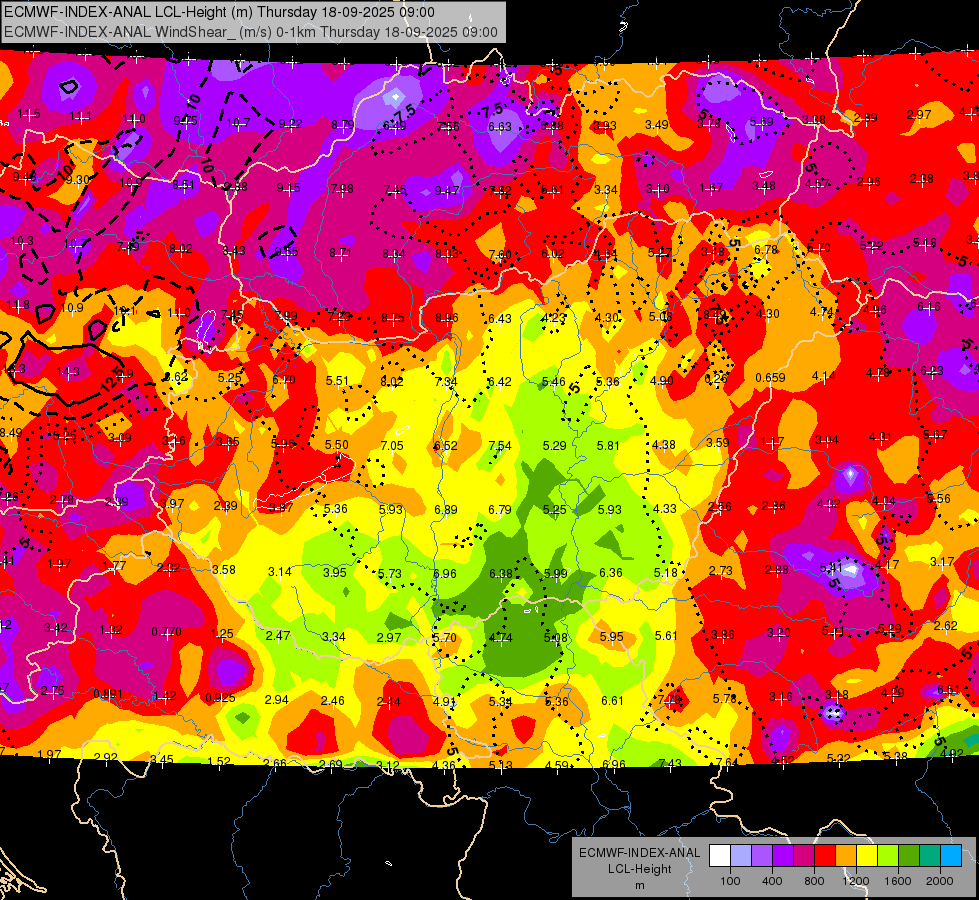Select the orange legend swatch left of 1200
Image resolution: width=979 pixels, height=900 pixels.
(x=846, y=856)
